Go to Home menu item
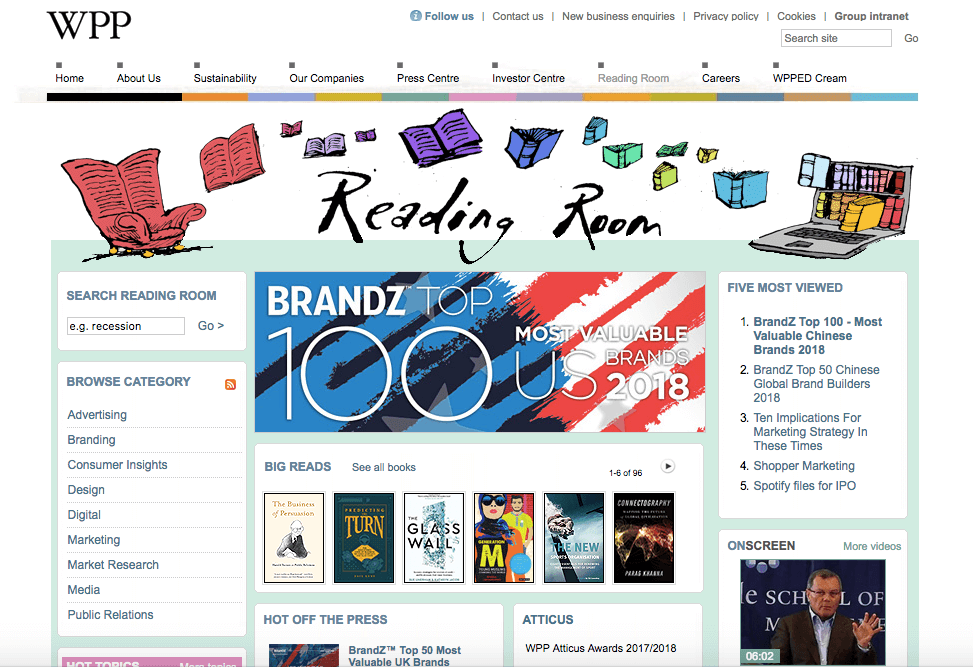 (70, 78)
